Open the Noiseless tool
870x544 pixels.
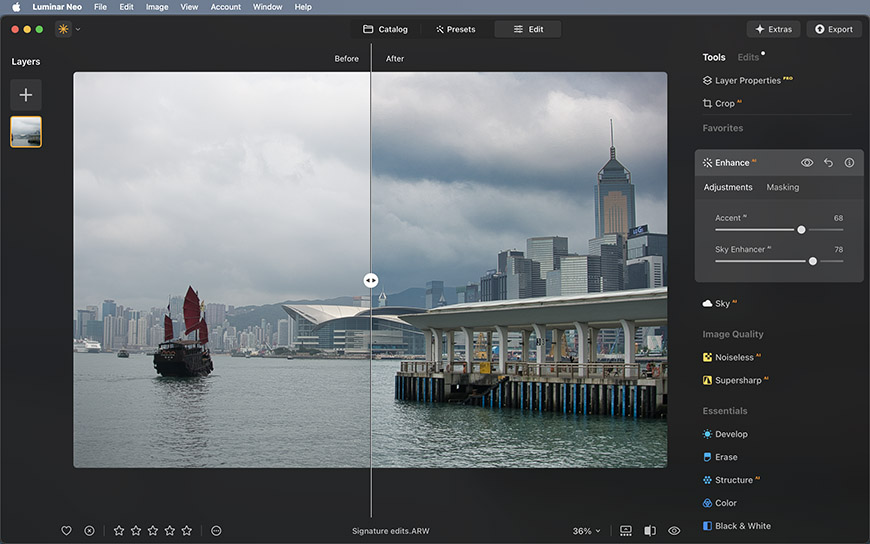732,357
